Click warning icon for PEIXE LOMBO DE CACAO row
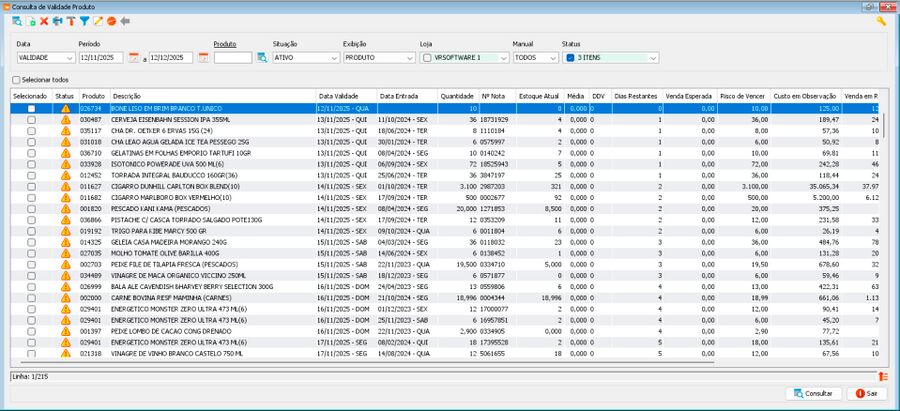 pos(65,331)
